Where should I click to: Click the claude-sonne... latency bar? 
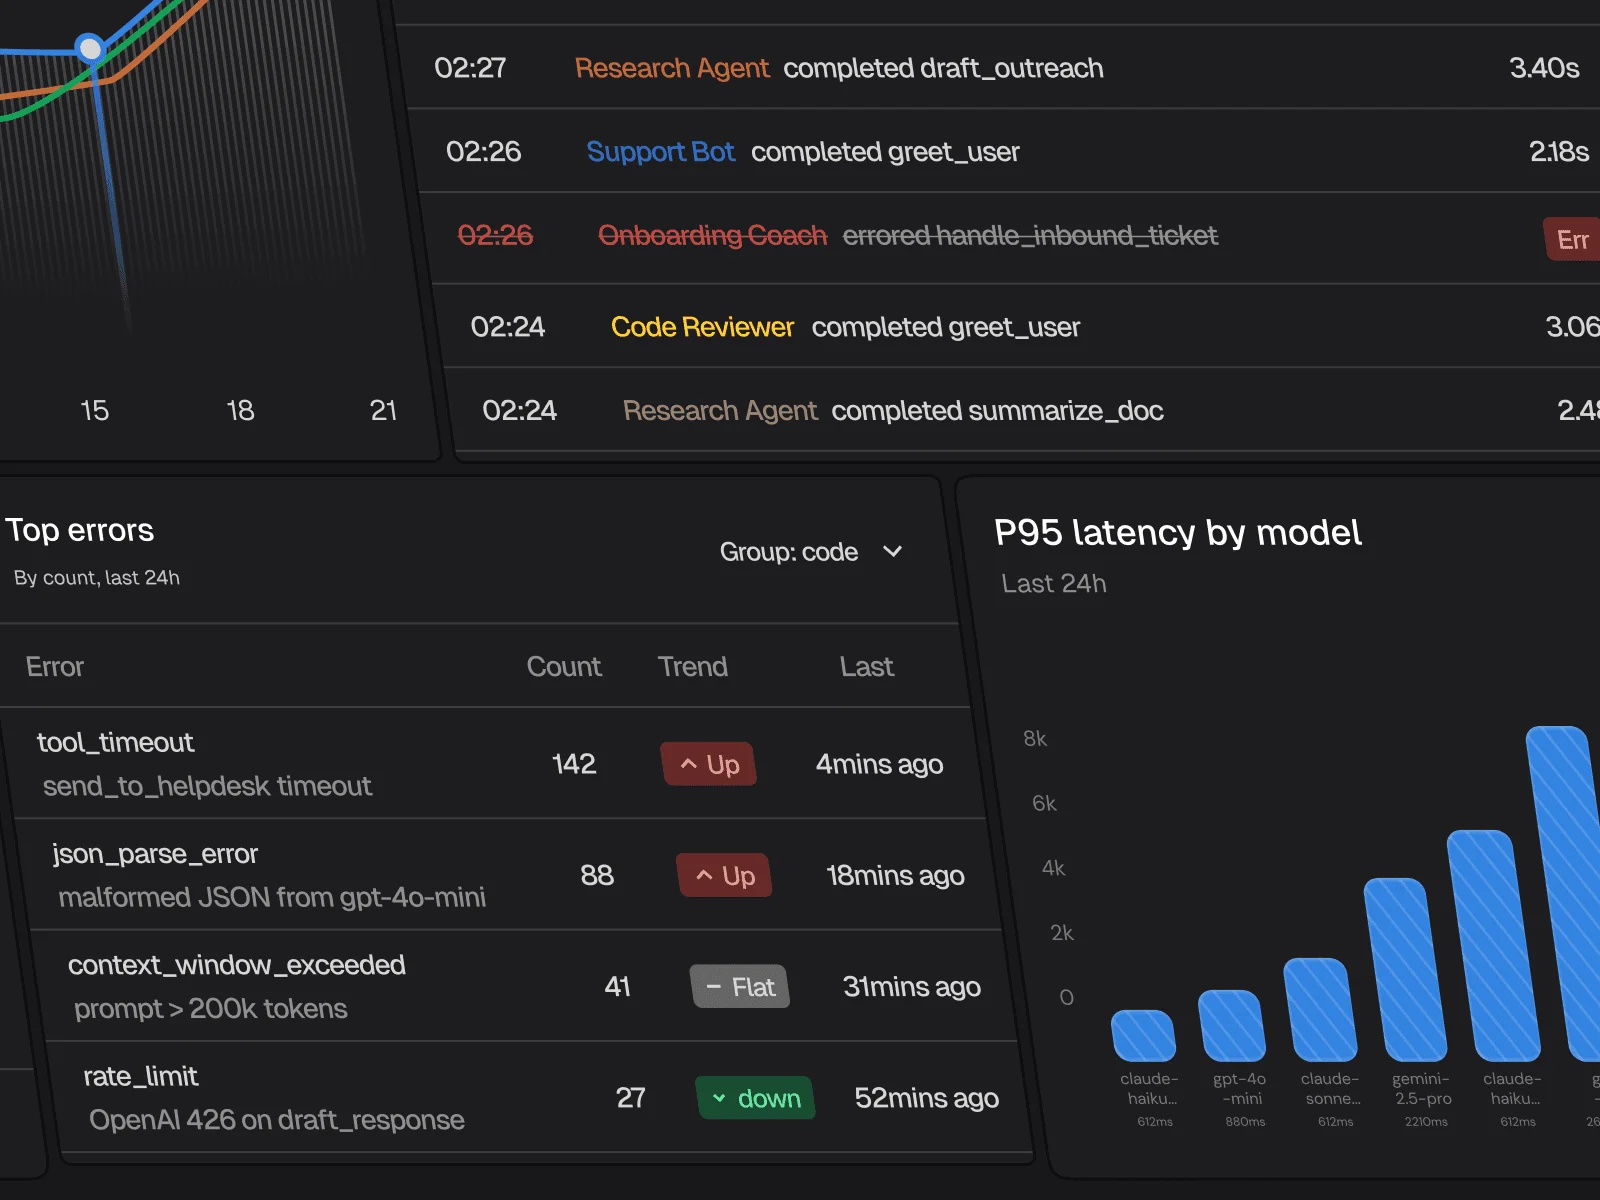point(1321,1010)
